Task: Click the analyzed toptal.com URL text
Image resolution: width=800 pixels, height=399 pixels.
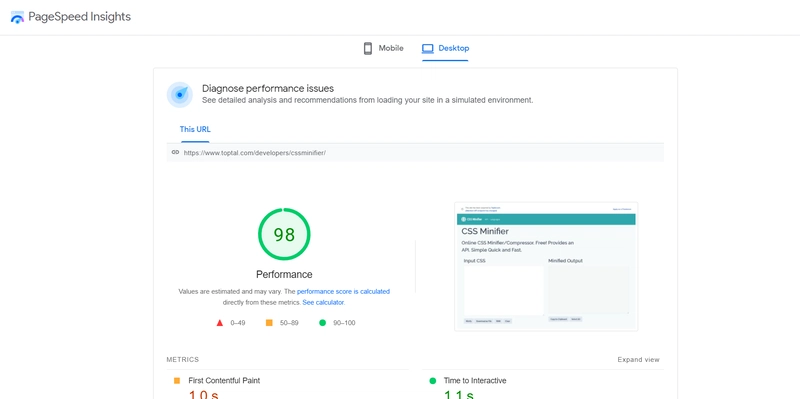Action: [255, 153]
